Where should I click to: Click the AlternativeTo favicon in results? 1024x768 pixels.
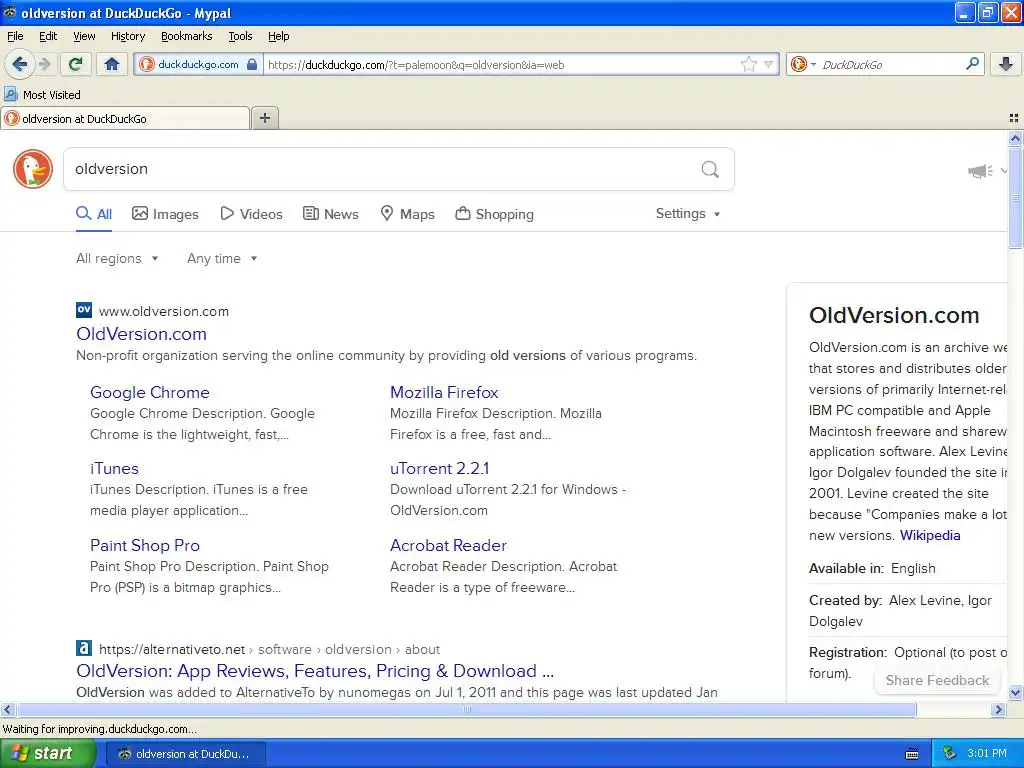coord(84,648)
